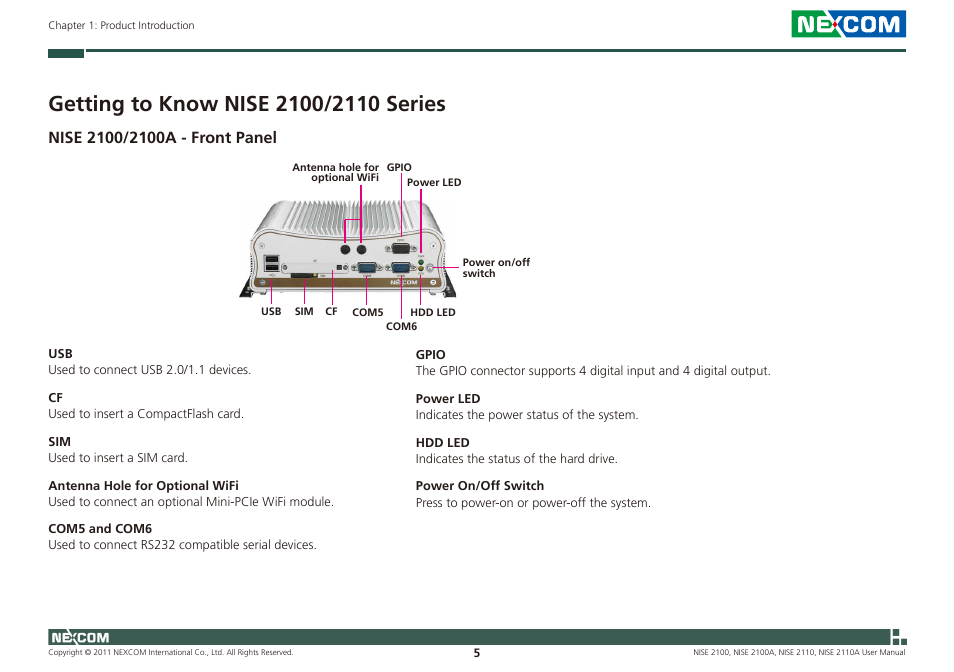The width and height of the screenshot is (954, 672).
Task: Click the 'Antenna hole for optional WiFi' diagram label
Action: point(335,172)
